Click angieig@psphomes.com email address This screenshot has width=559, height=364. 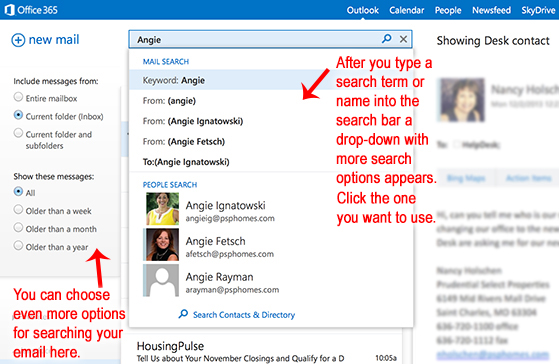[230, 219]
